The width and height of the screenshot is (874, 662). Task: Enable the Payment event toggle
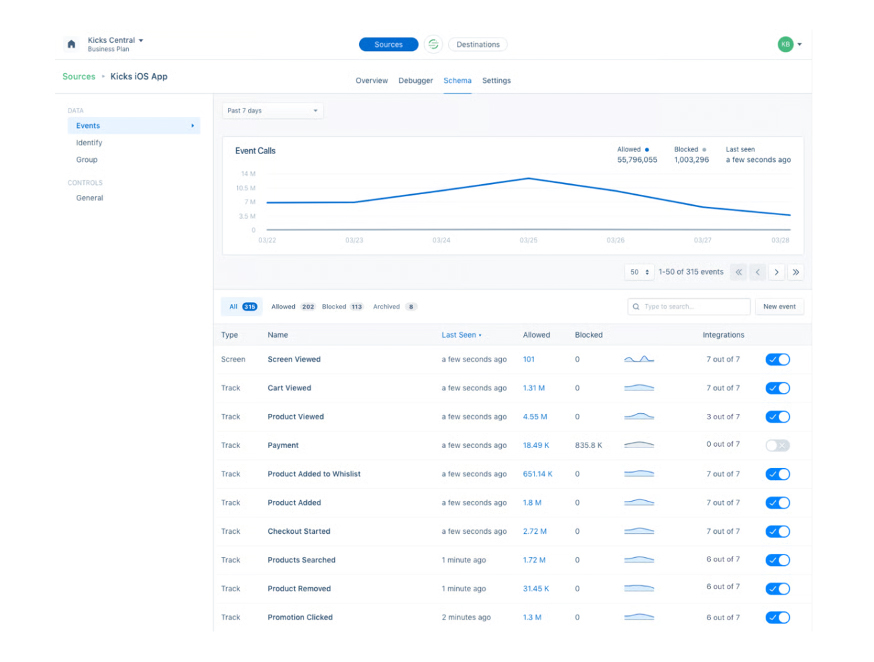pos(777,445)
